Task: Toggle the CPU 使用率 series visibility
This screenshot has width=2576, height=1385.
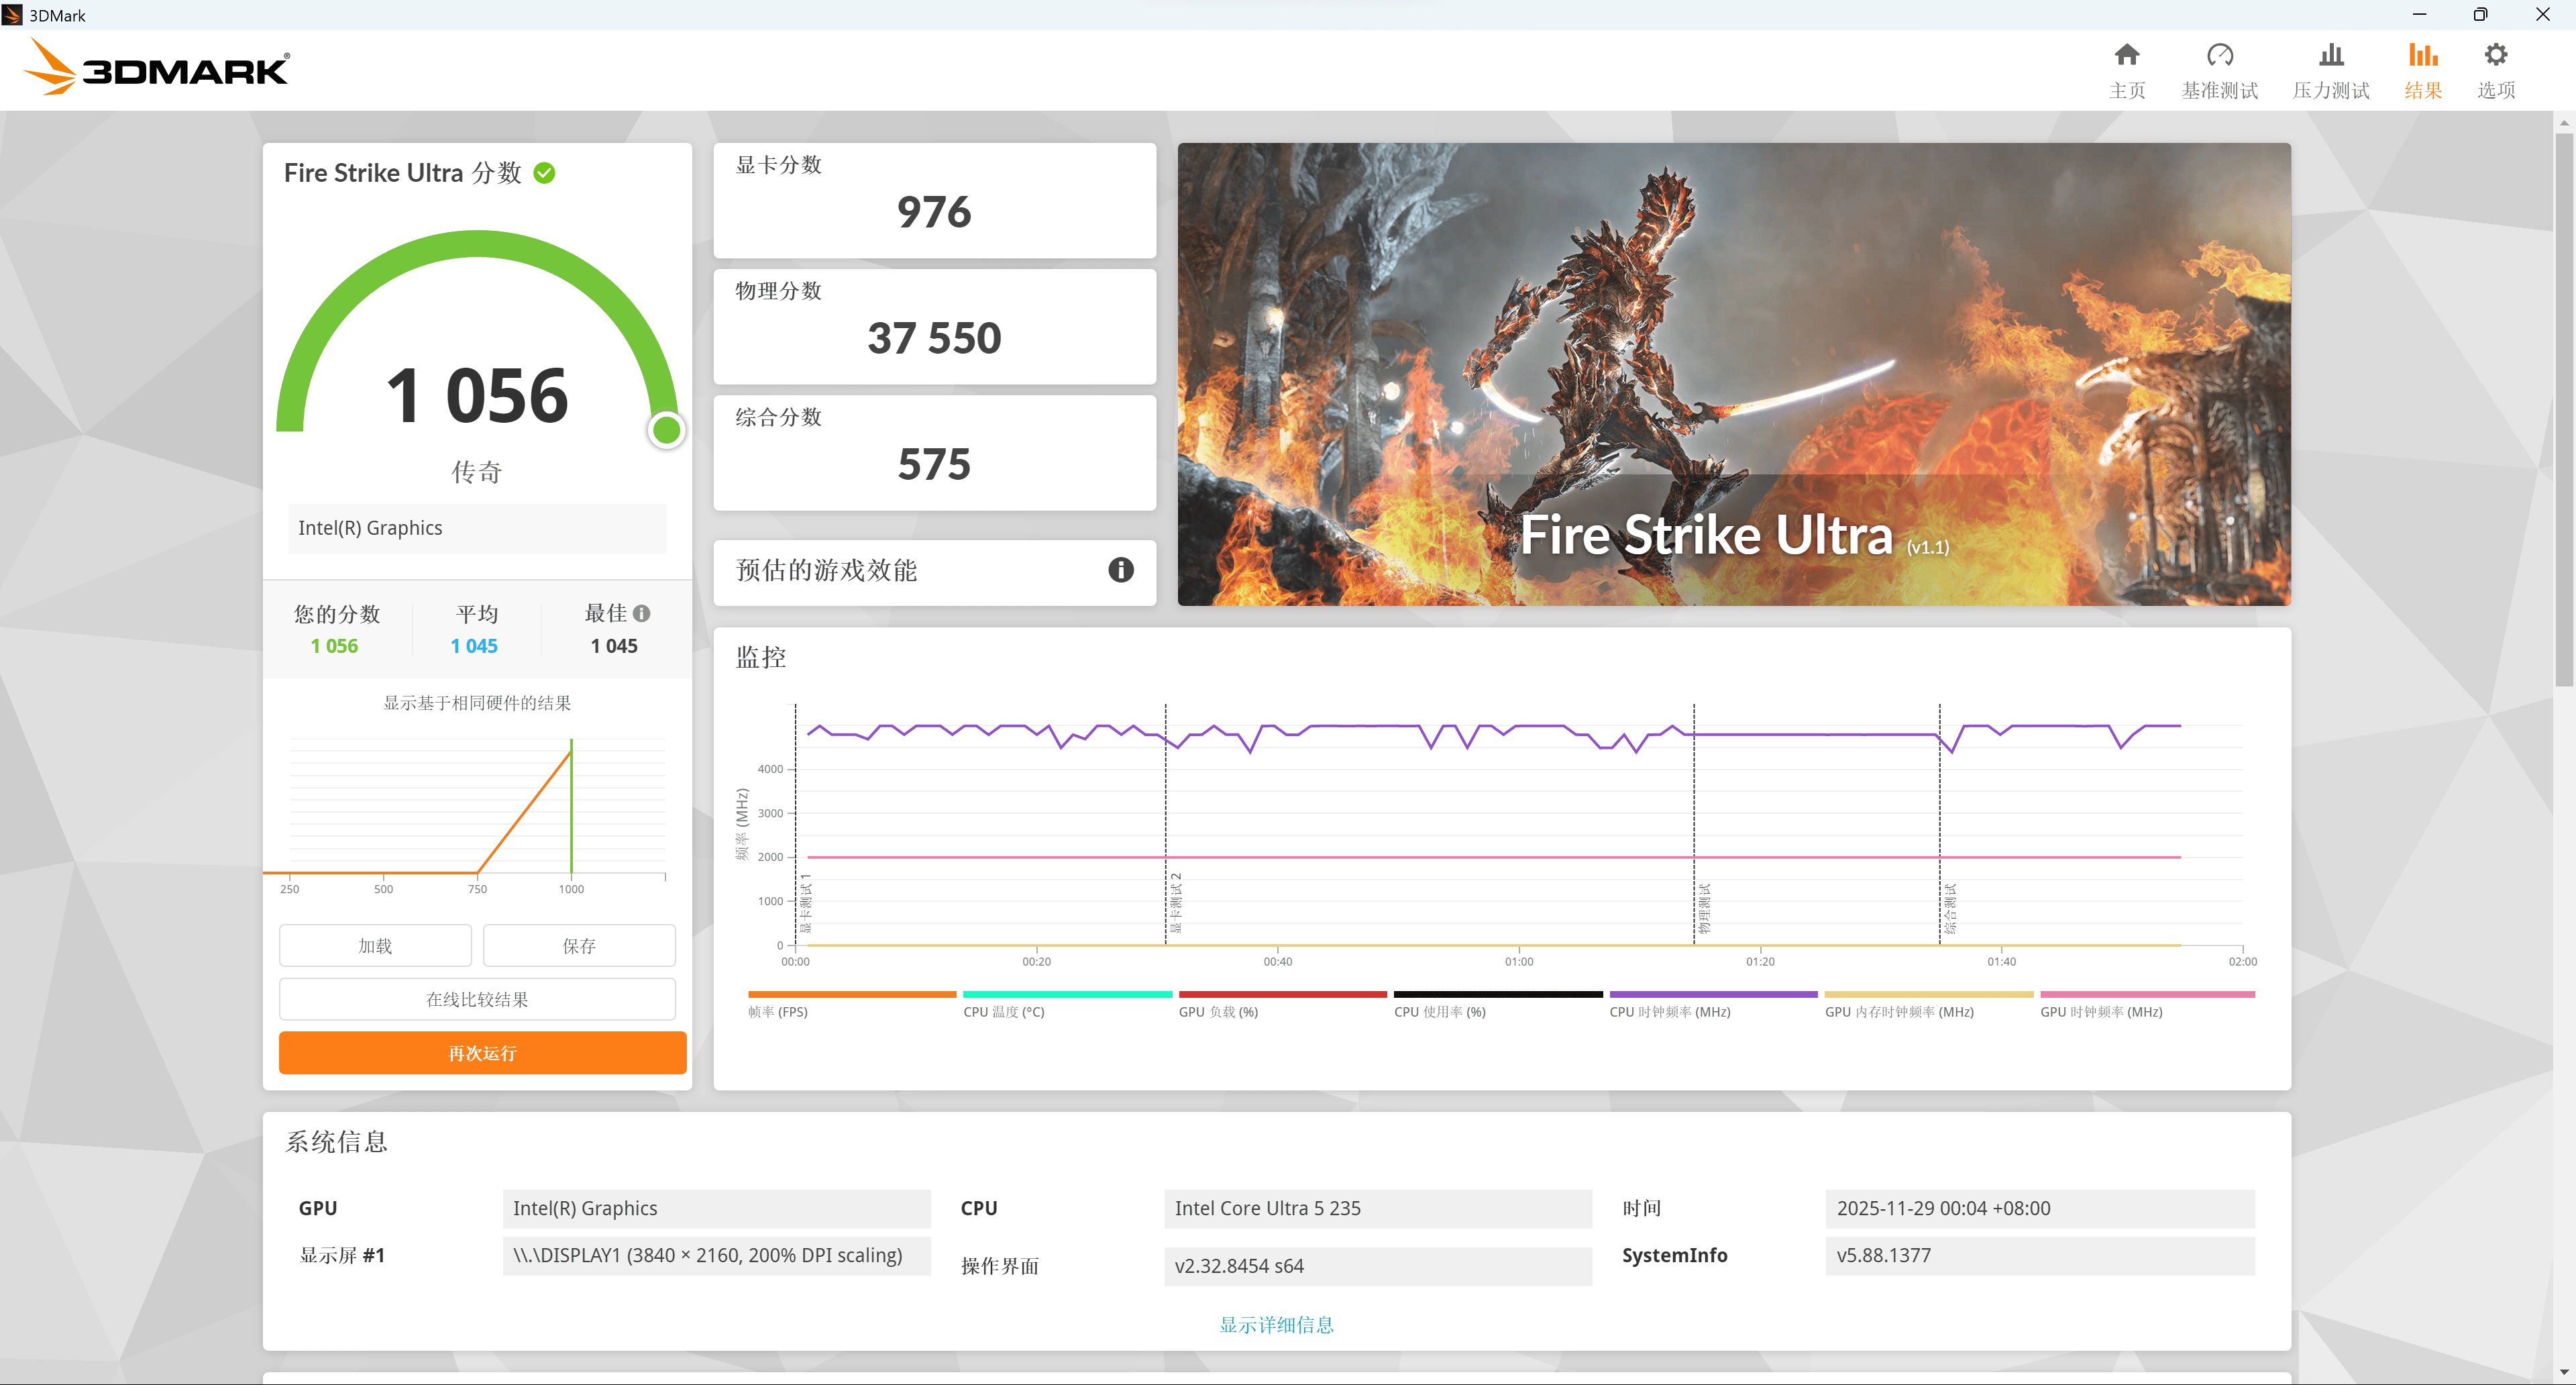Action: [x=1497, y=994]
